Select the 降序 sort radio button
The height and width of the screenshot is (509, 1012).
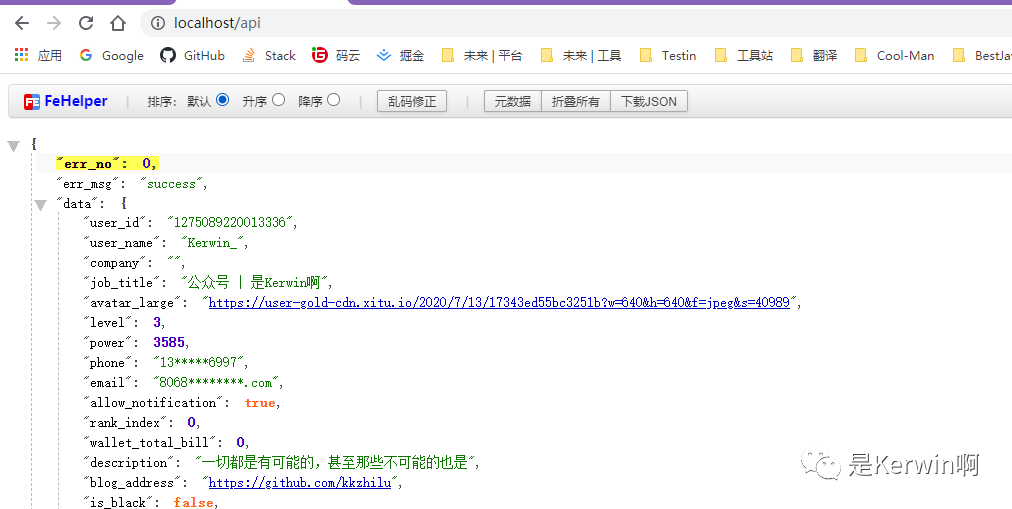tap(334, 100)
